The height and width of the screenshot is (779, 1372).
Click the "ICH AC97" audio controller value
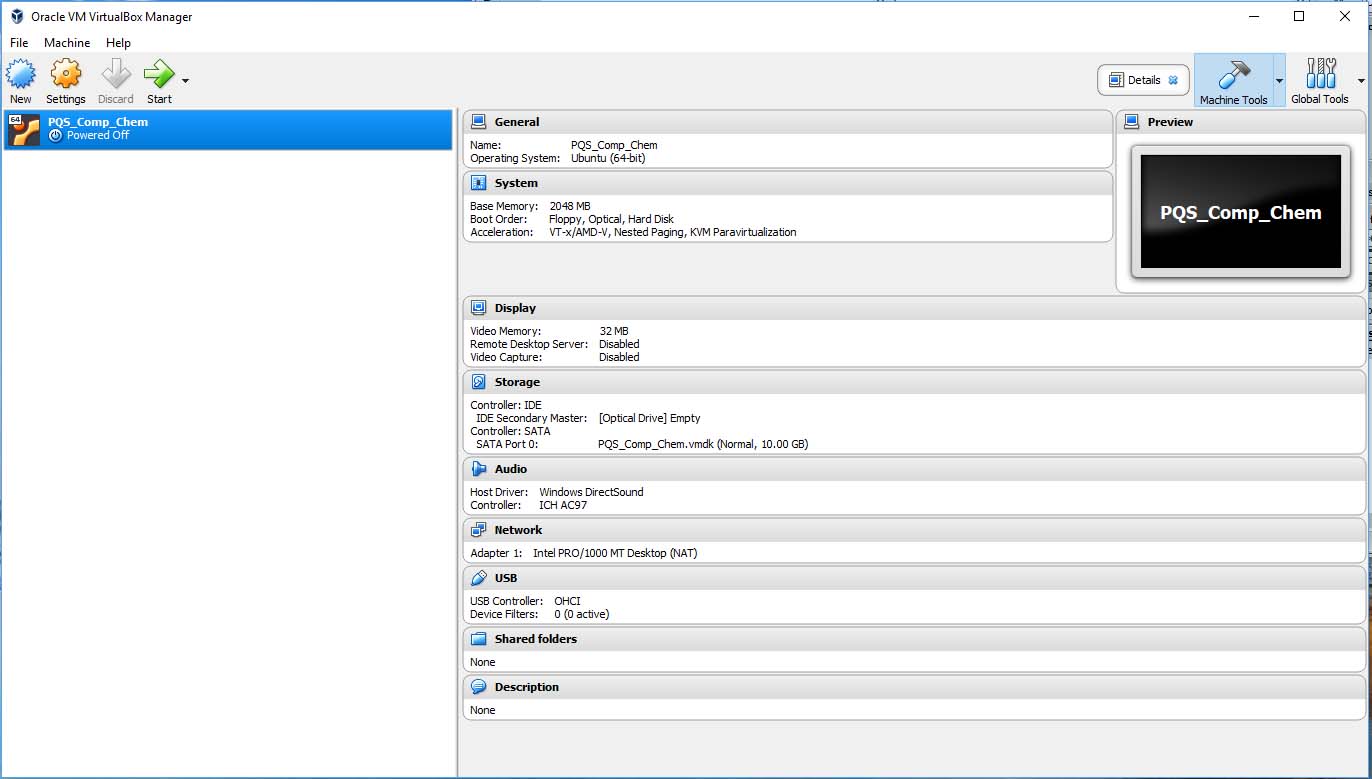coord(563,505)
